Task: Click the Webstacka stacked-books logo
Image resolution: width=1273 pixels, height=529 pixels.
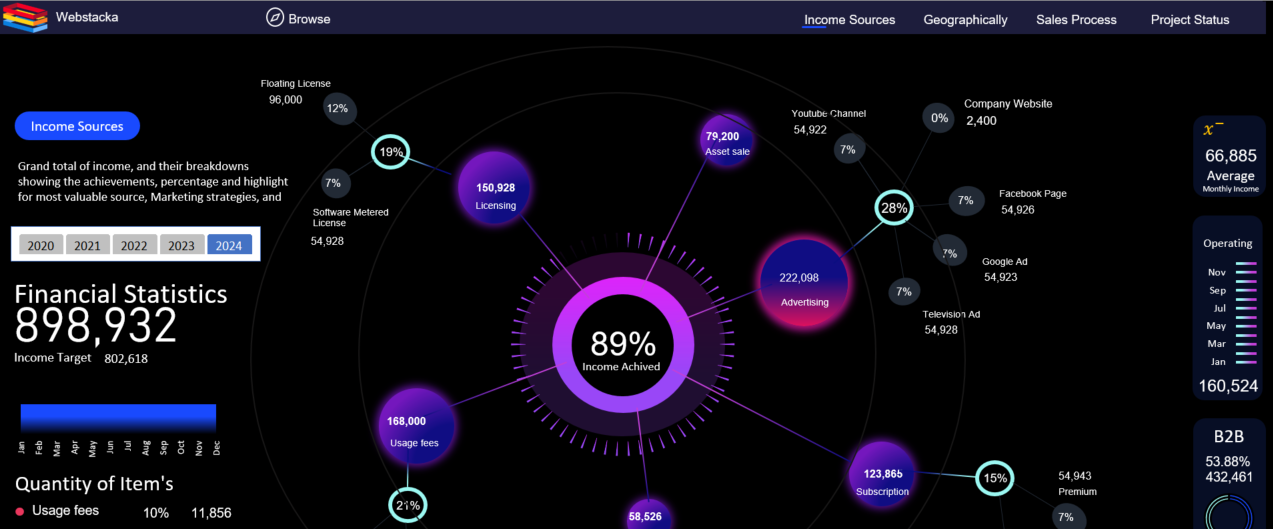Action: click(x=25, y=18)
